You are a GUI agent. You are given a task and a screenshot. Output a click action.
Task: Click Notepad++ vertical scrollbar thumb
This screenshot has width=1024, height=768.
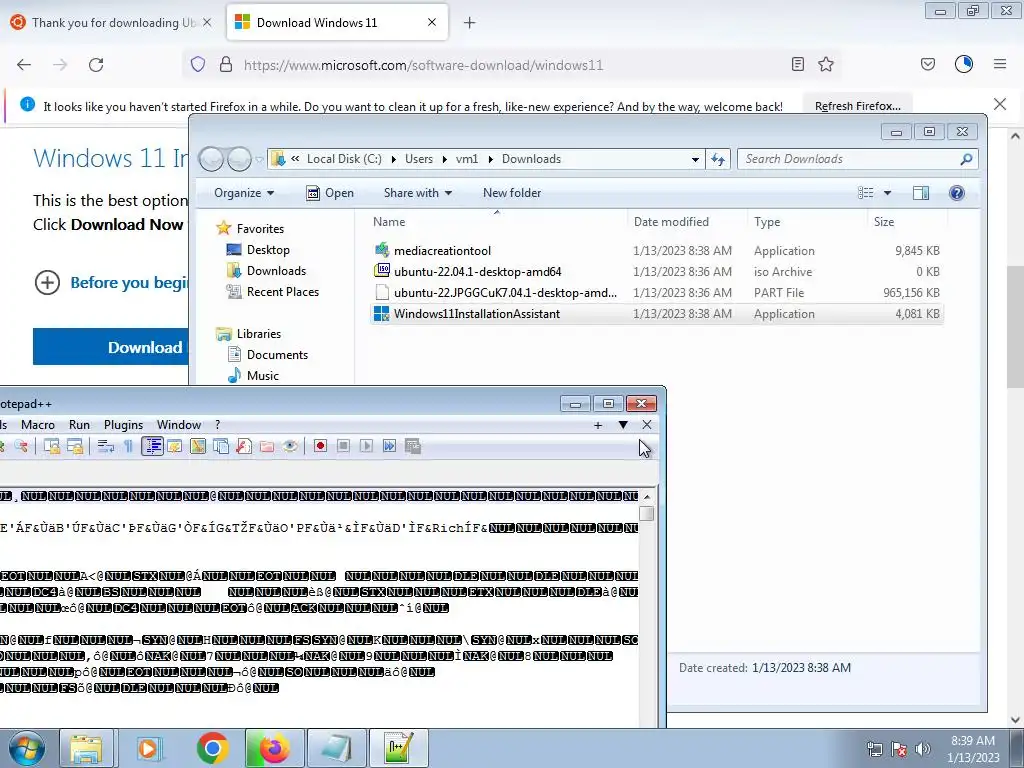pyautogui.click(x=647, y=513)
